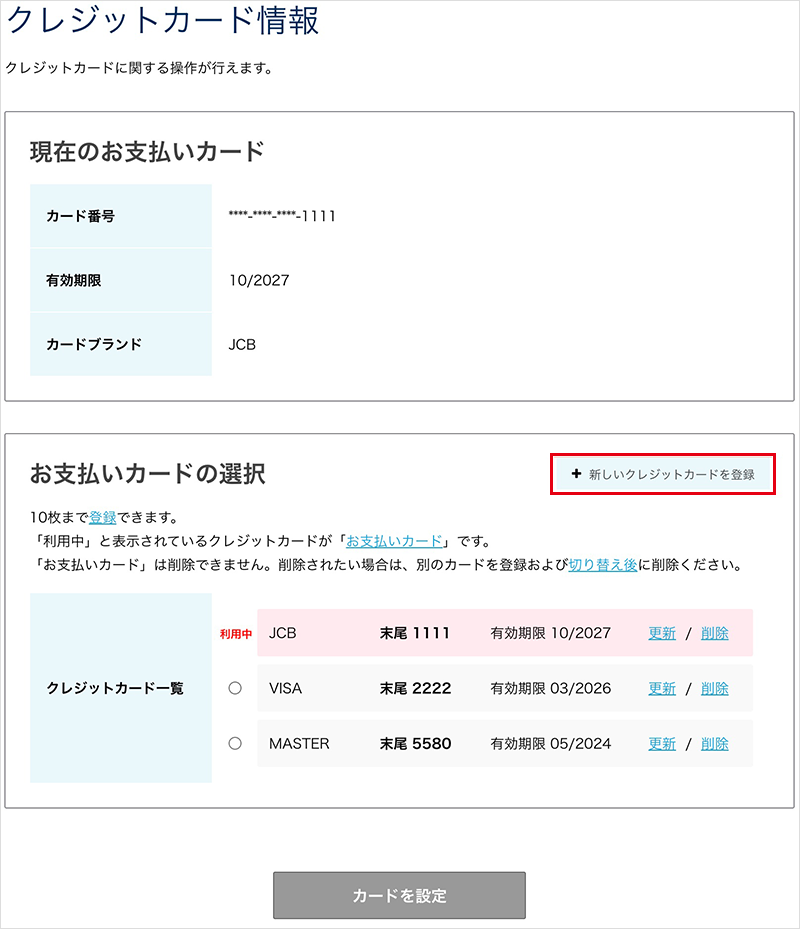The height and width of the screenshot is (929, 800).
Task: Click 削除 for the JCB card ending 1111
Action: (714, 633)
